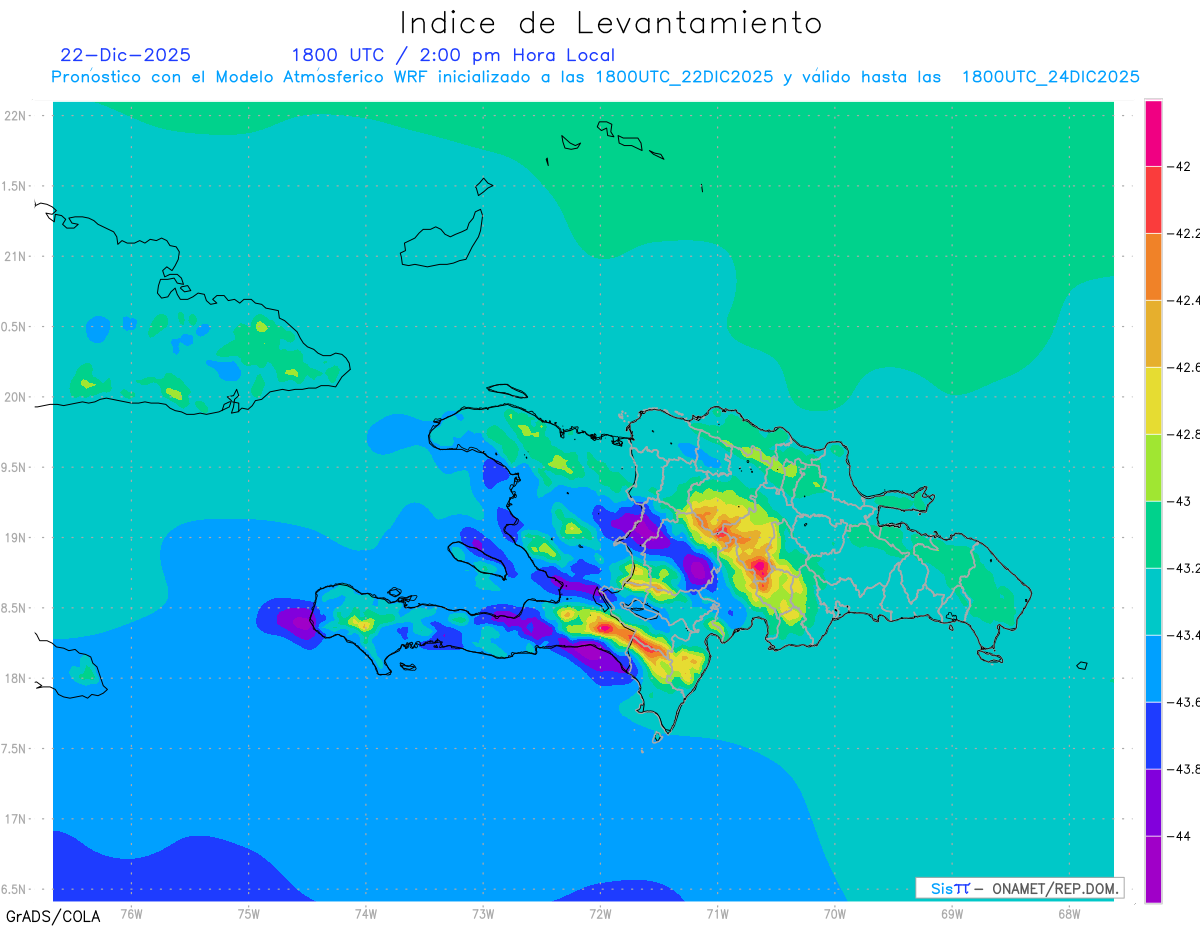
Task: Click the '-42.4' legend value
Action: (1184, 300)
